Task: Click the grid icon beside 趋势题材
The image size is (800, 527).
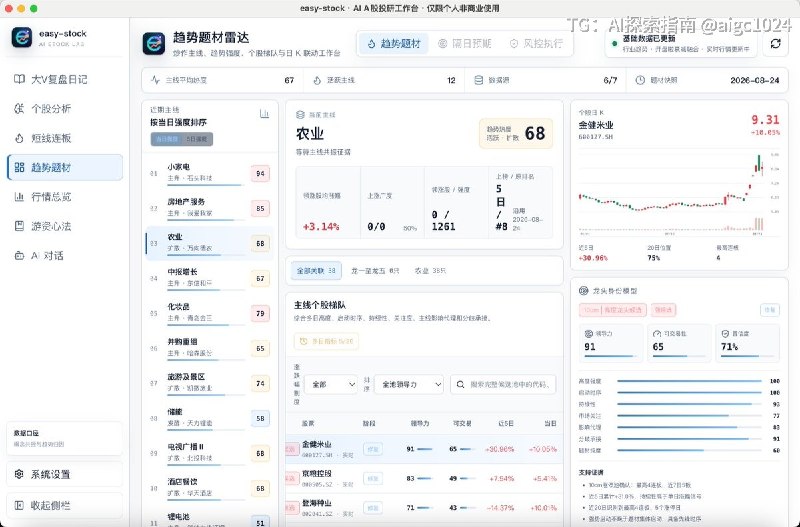Action: click(x=19, y=167)
